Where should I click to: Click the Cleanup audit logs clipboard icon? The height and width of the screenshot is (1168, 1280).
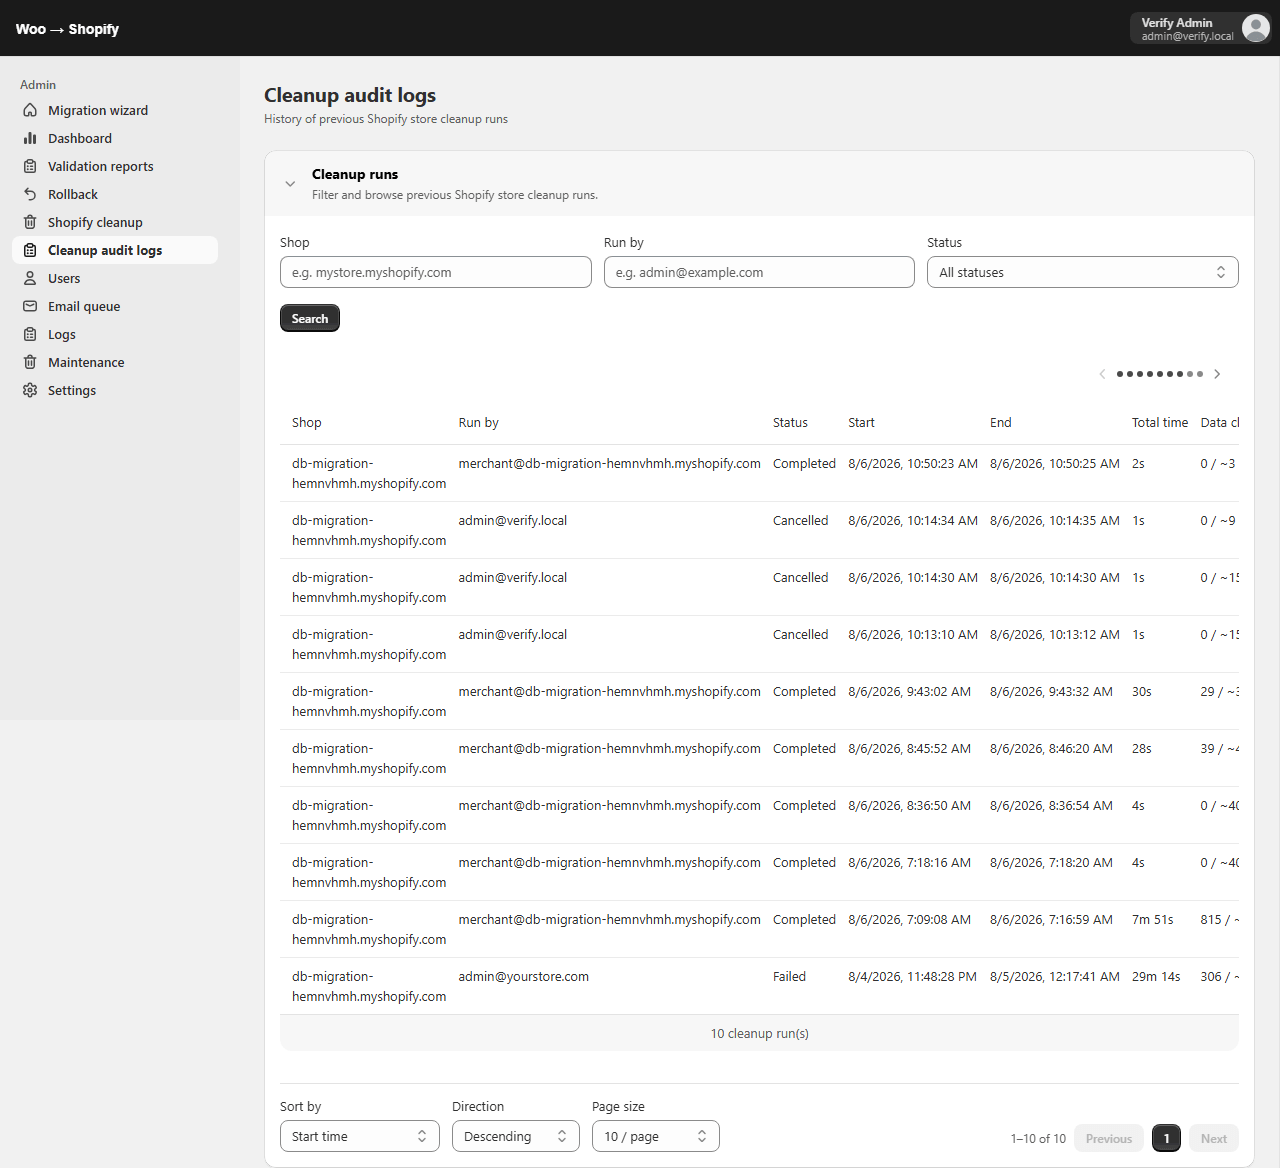(30, 250)
